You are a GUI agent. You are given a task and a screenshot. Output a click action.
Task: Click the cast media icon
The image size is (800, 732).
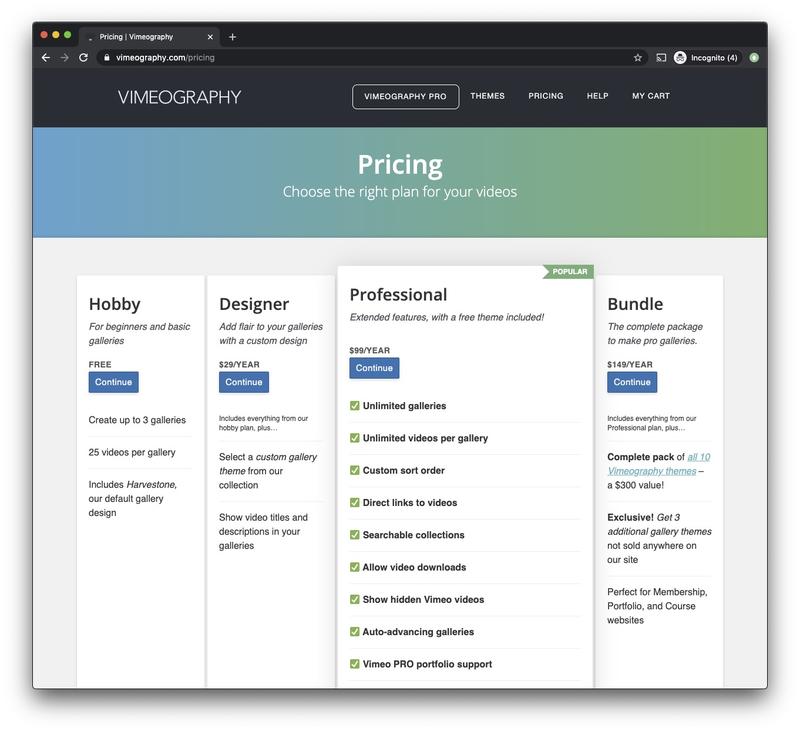click(661, 58)
